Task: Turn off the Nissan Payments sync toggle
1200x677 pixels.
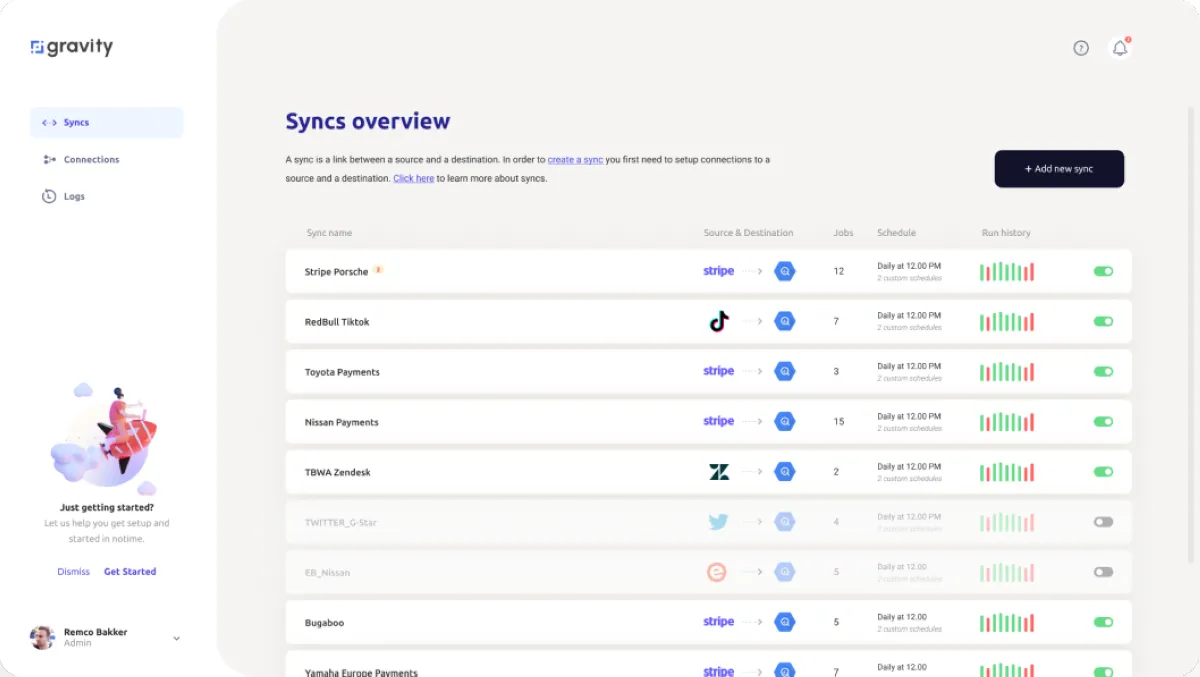Action: [1103, 421]
